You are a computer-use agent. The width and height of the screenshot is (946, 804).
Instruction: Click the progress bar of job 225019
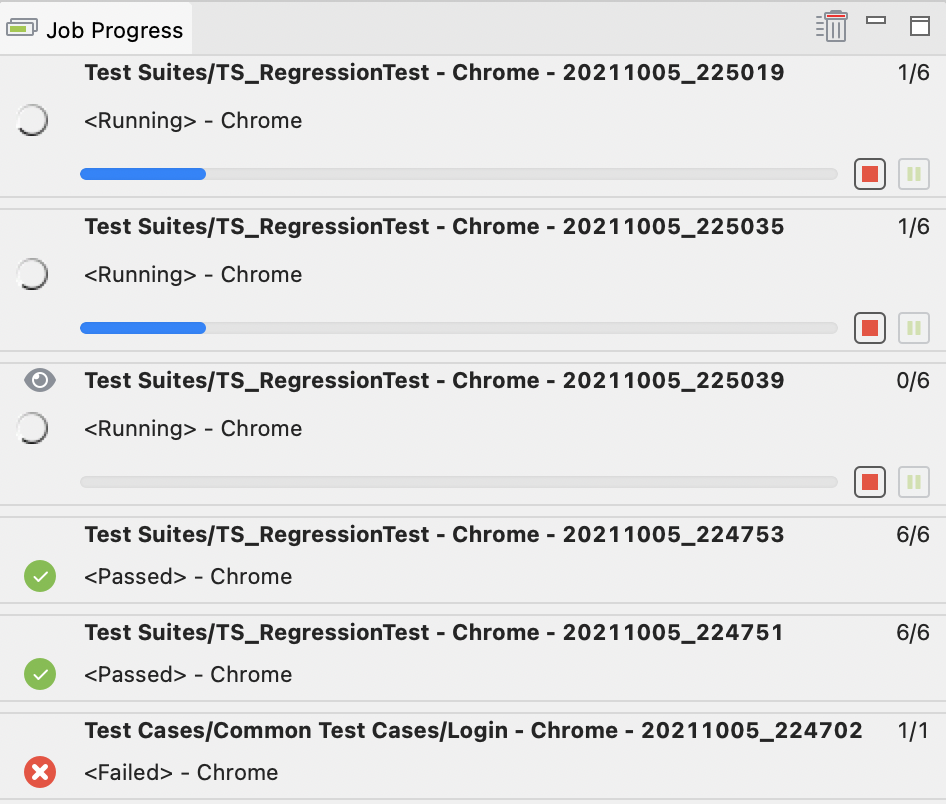458,174
